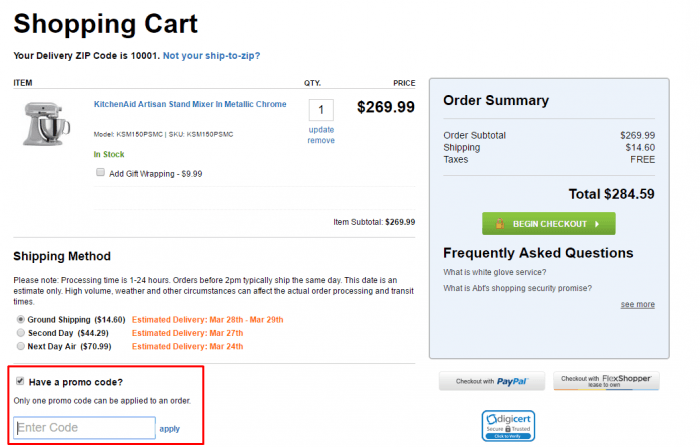The image size is (700, 447).
Task: Select Next Day Air shipping
Action: pos(21,346)
